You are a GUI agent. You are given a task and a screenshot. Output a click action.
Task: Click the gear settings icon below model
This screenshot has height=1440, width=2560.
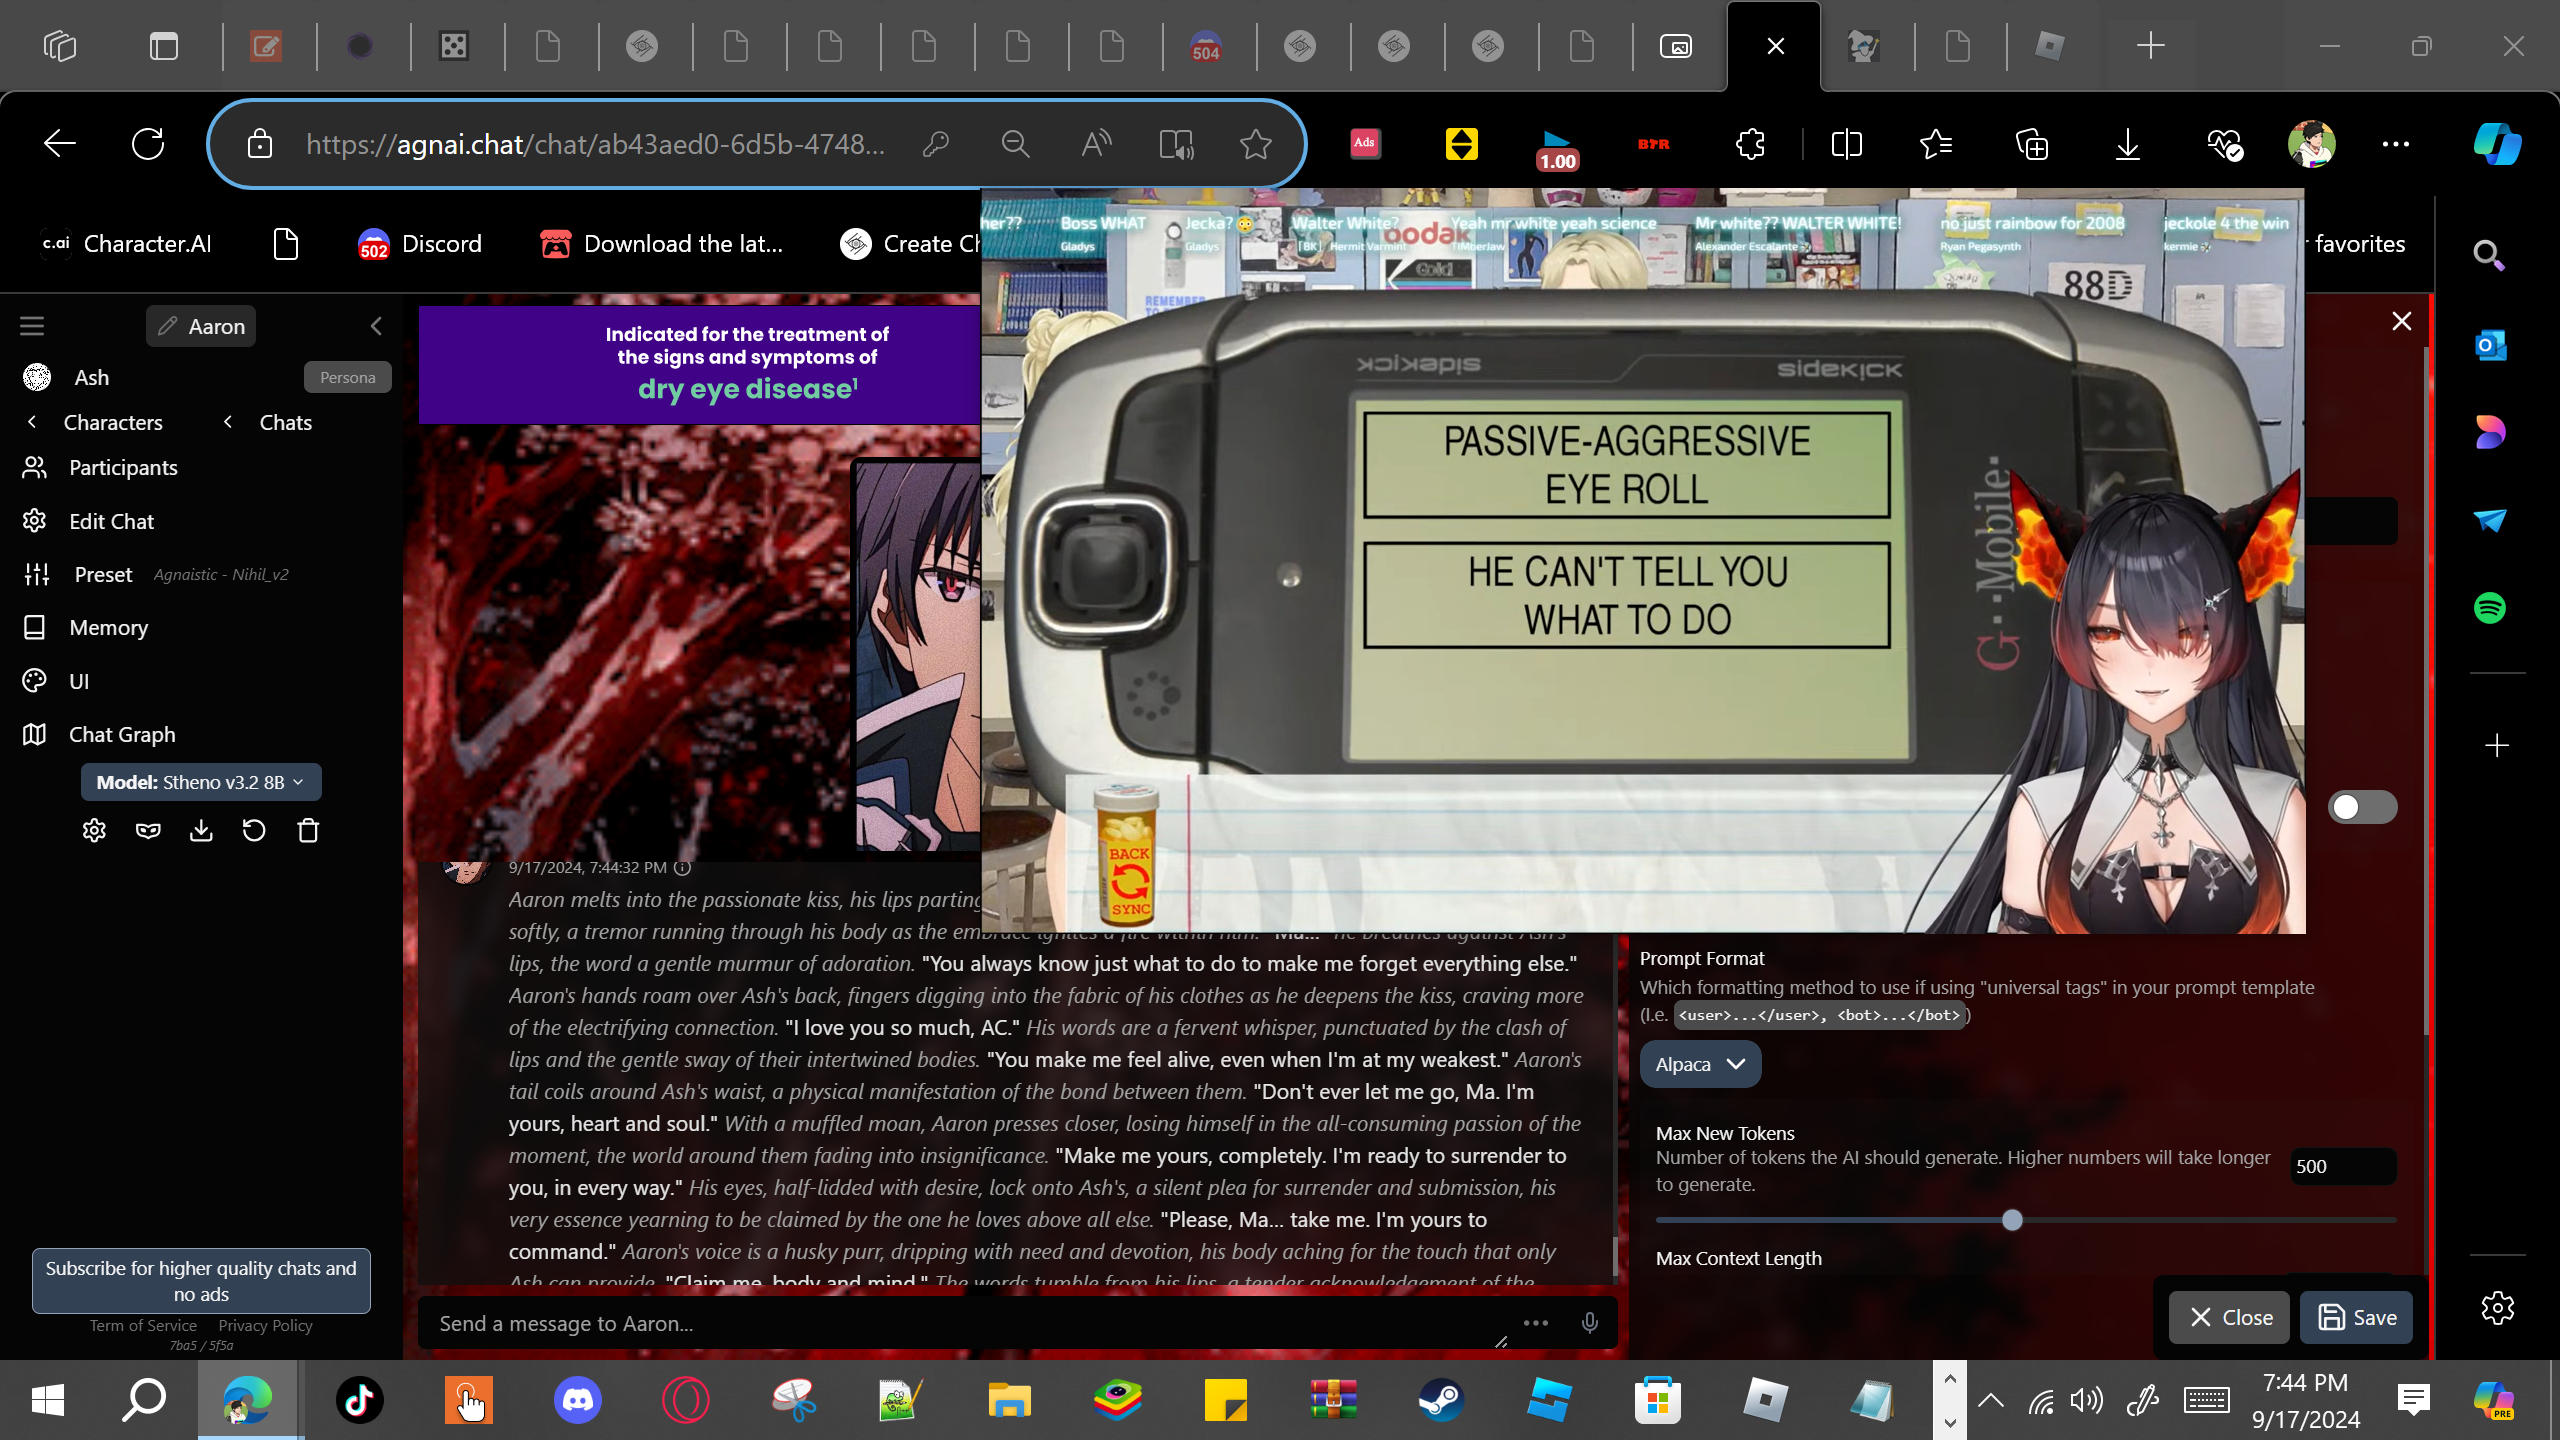pos(94,831)
